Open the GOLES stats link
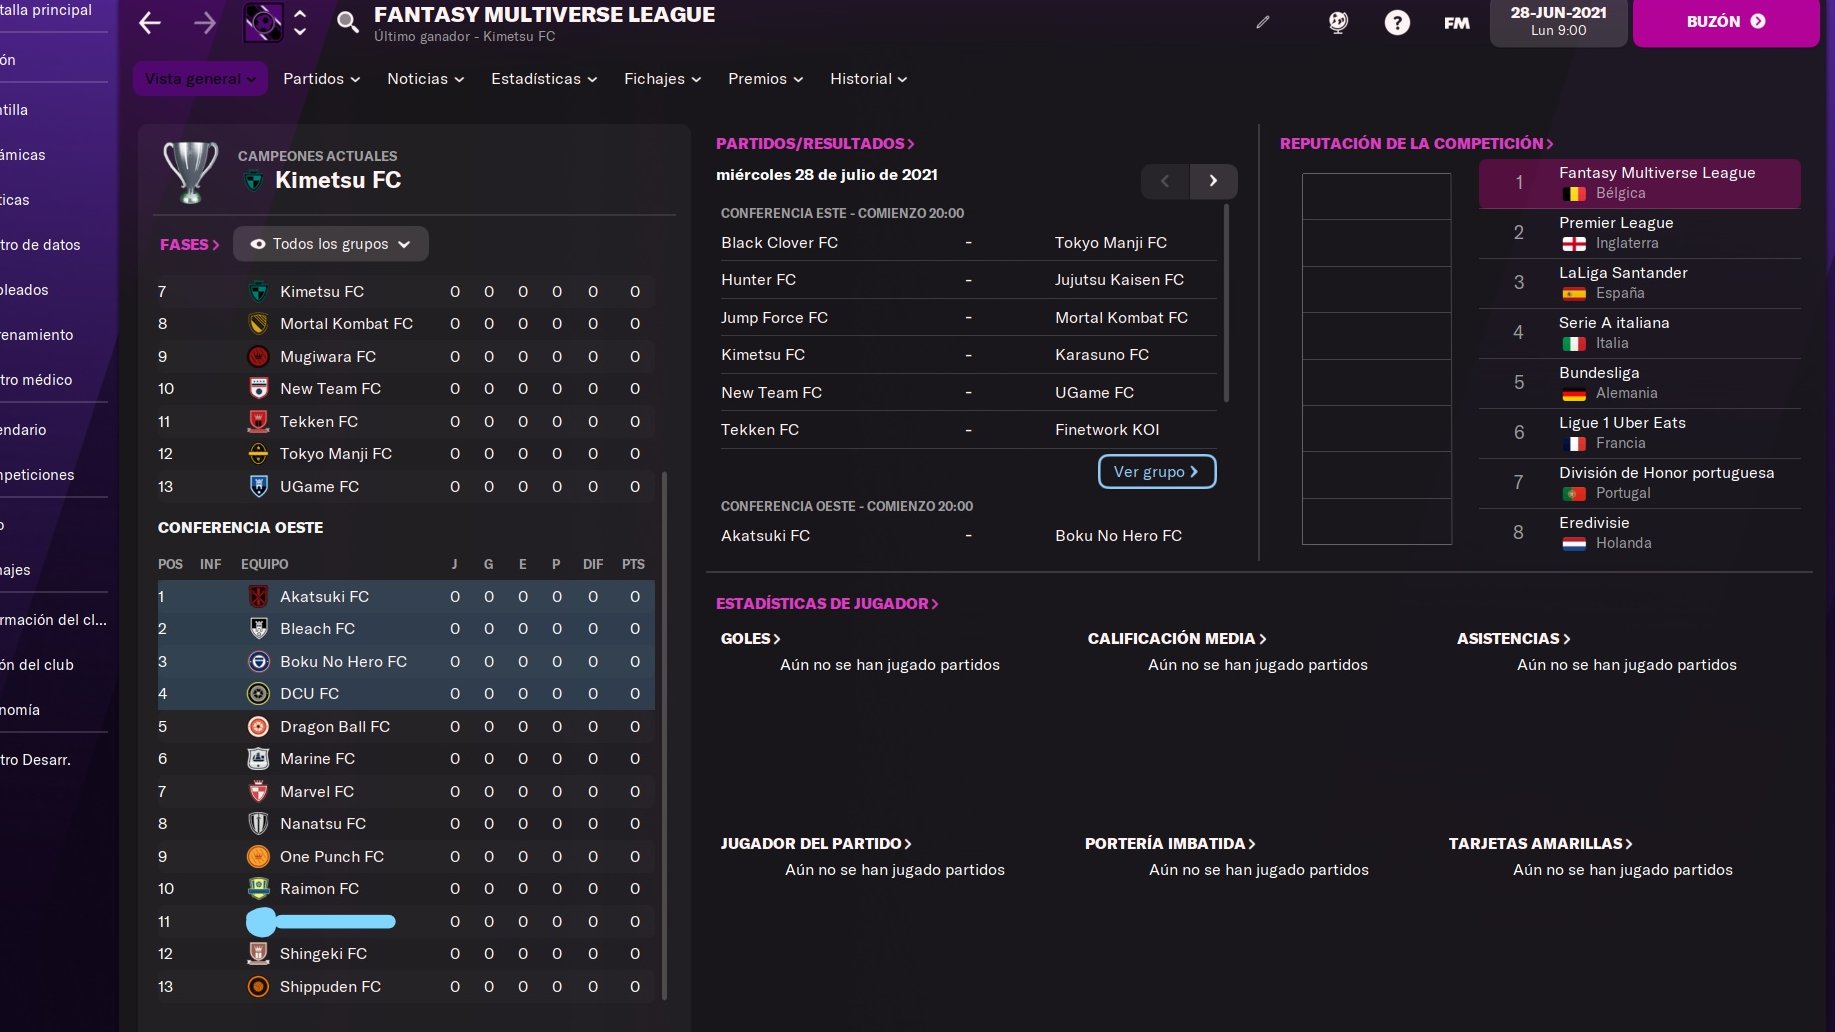Viewport: 1835px width, 1032px height. coord(750,639)
